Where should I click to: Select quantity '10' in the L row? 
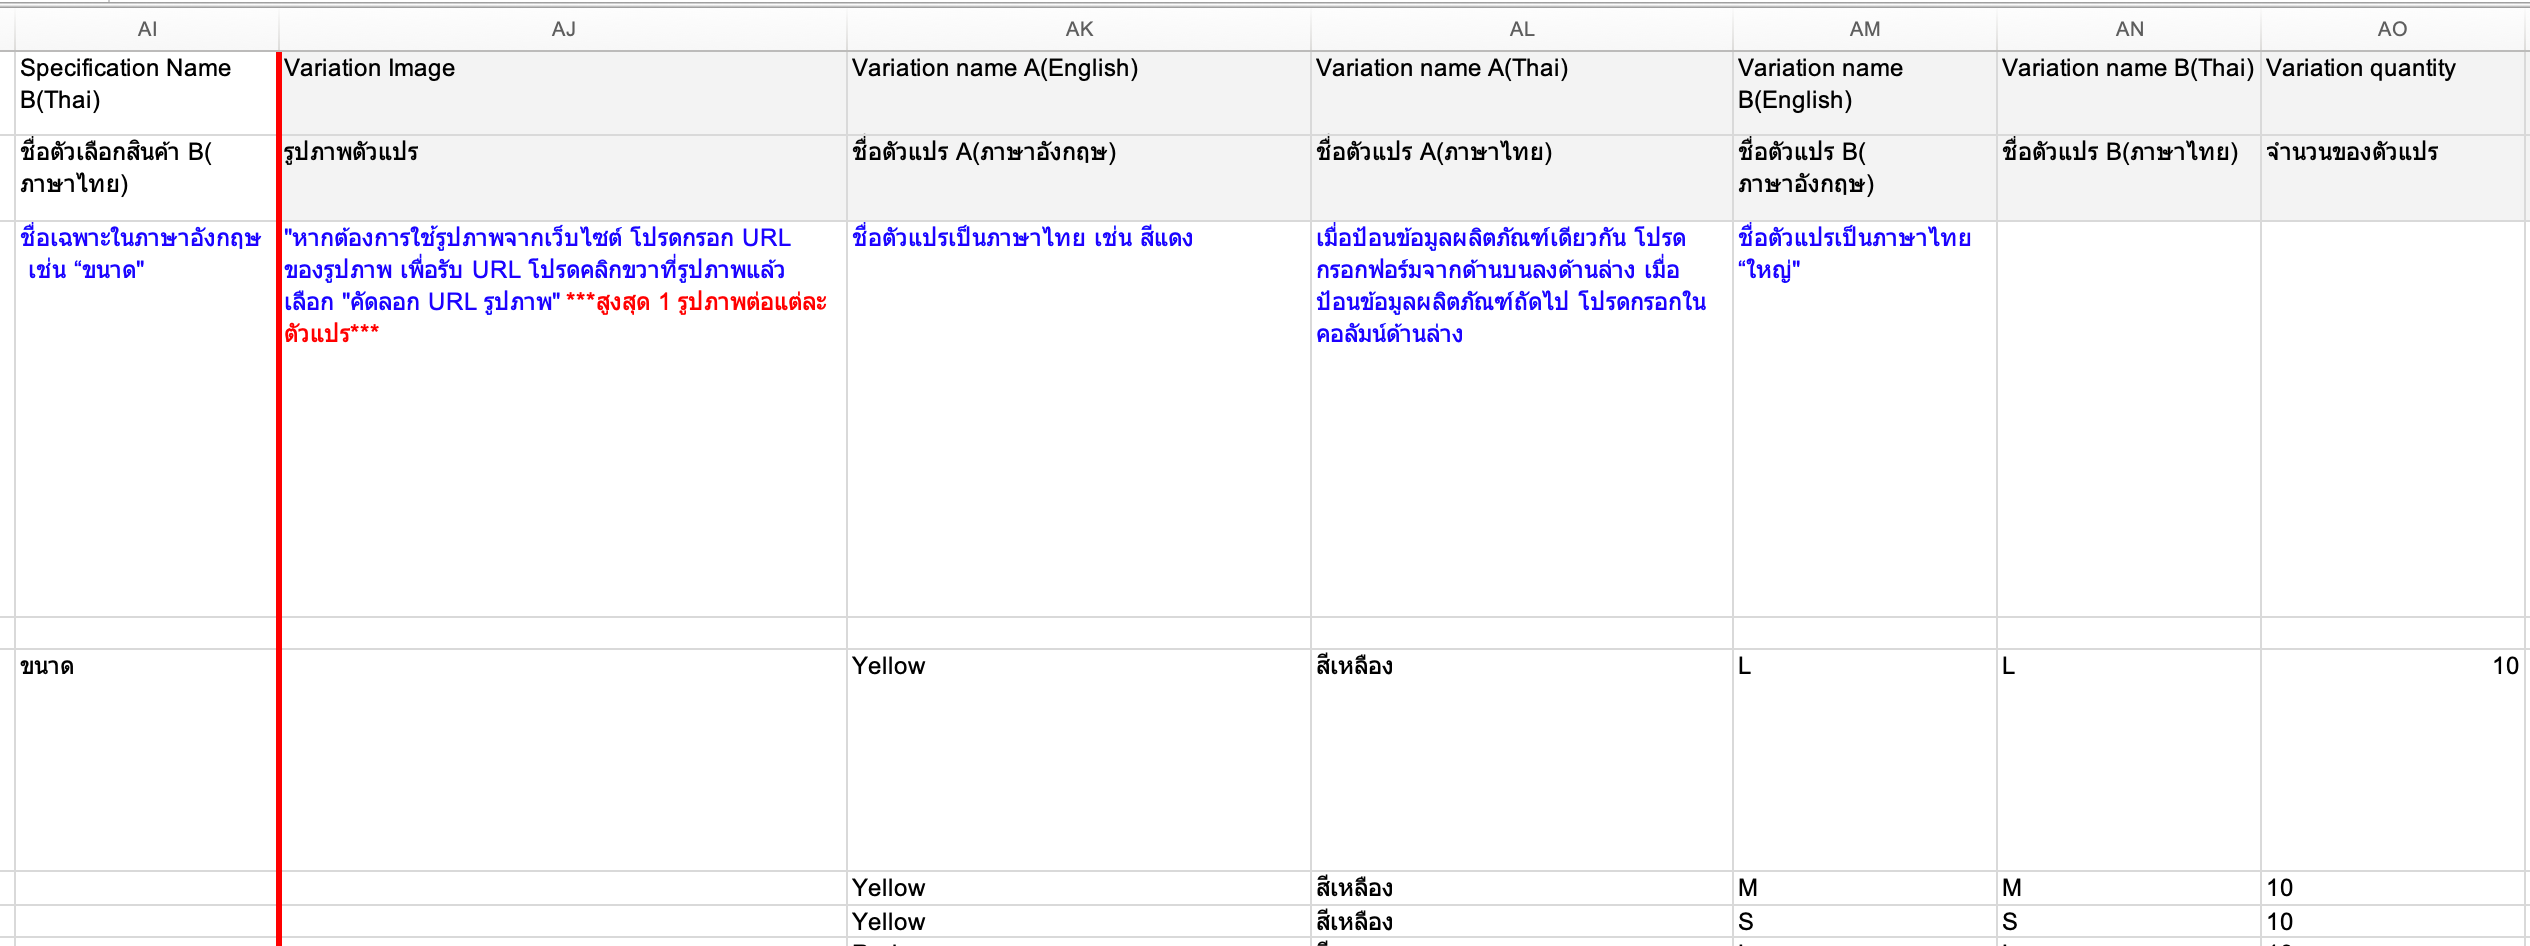click(x=2393, y=760)
